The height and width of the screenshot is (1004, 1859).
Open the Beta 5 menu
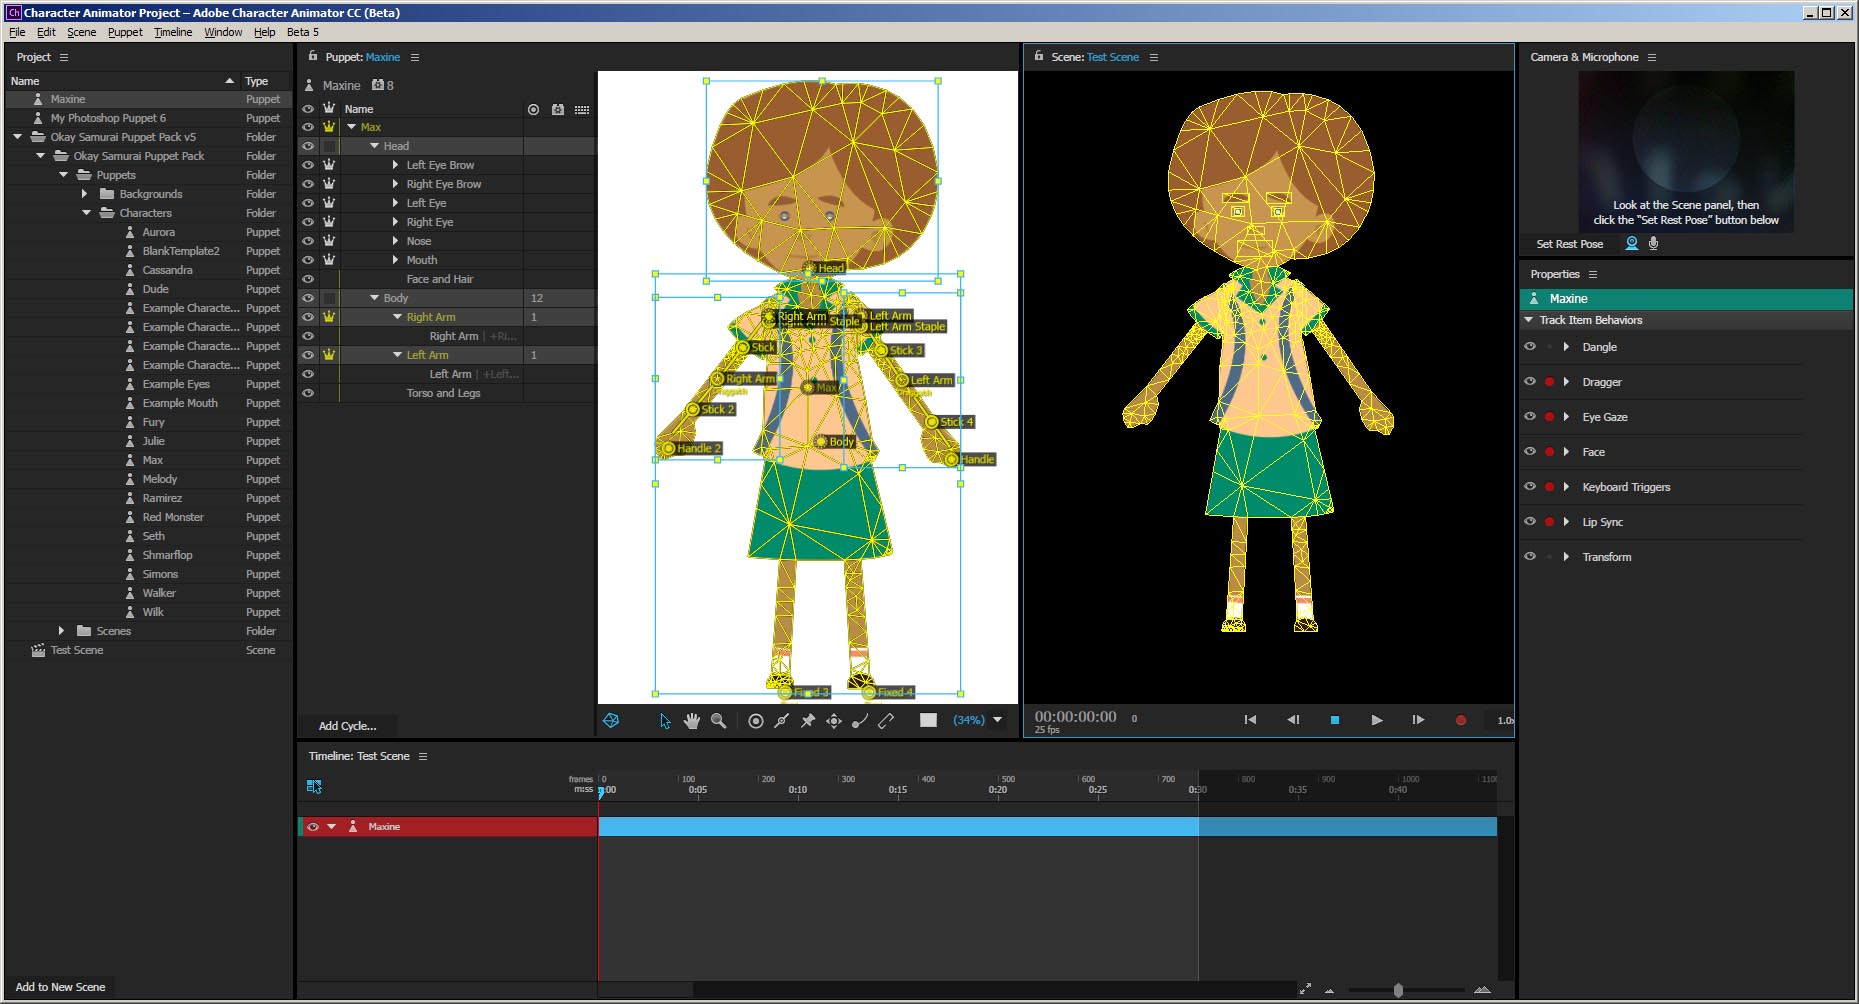(x=302, y=32)
